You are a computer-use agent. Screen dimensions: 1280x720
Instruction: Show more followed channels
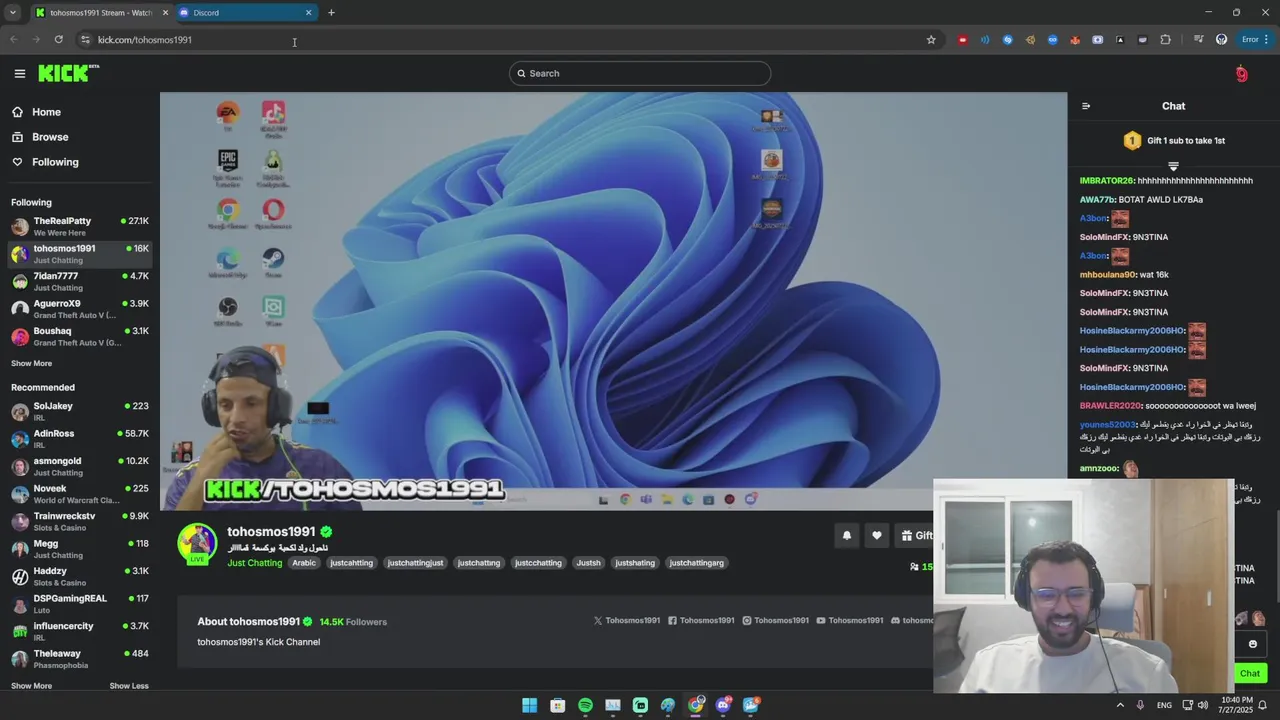[31, 363]
